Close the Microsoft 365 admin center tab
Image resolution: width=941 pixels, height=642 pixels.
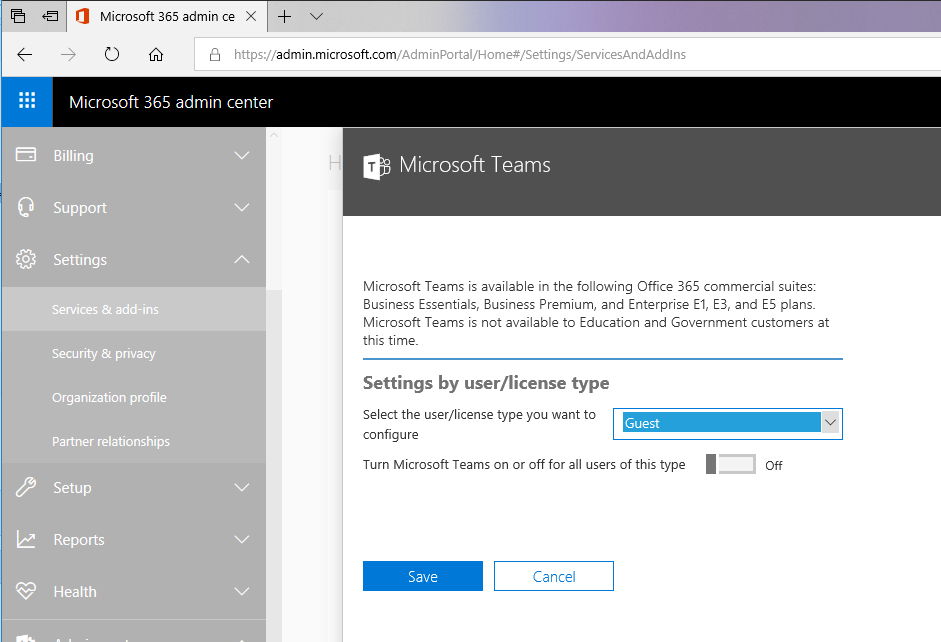(x=251, y=16)
